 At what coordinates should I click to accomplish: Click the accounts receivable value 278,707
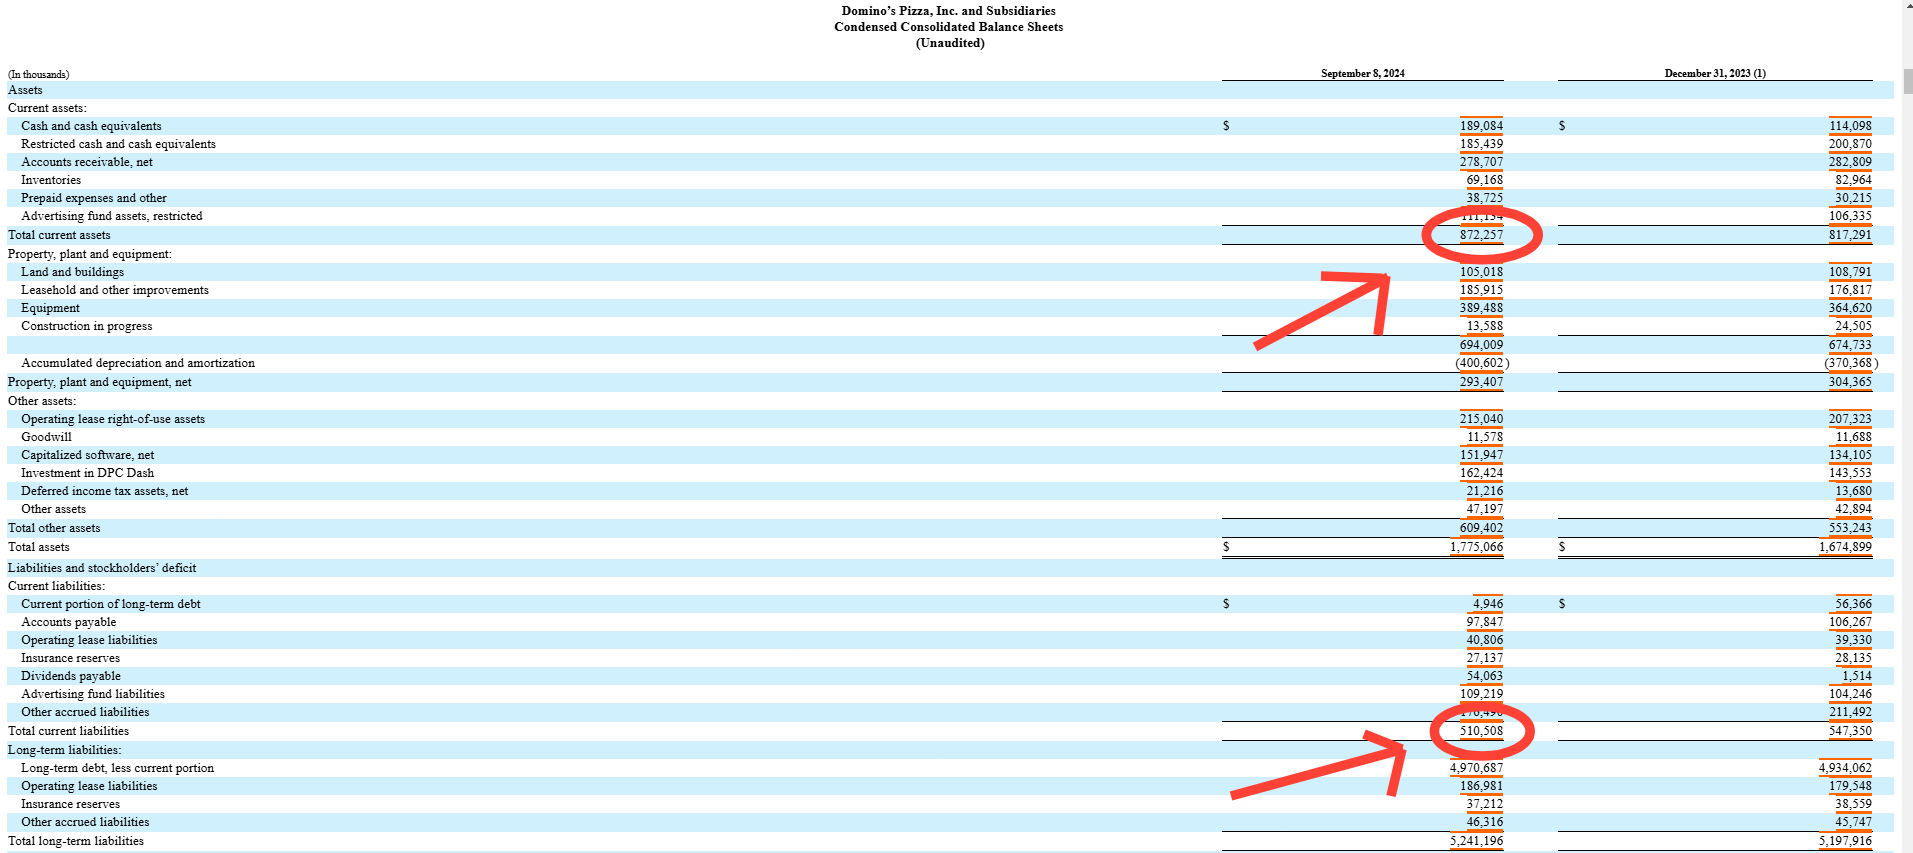click(x=1481, y=162)
